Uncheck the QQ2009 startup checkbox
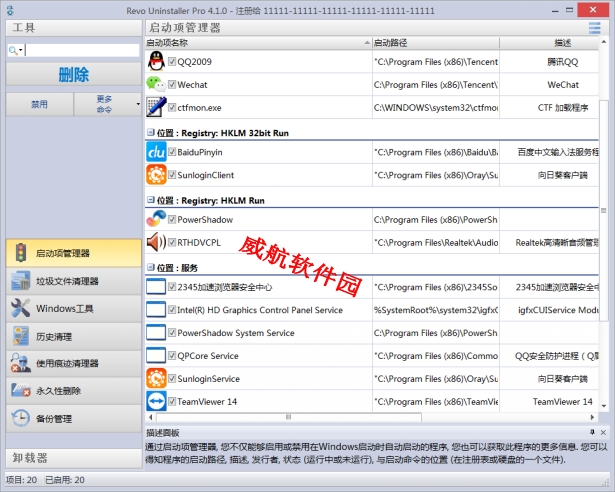Viewport: 615px width, 492px height. pos(172,61)
